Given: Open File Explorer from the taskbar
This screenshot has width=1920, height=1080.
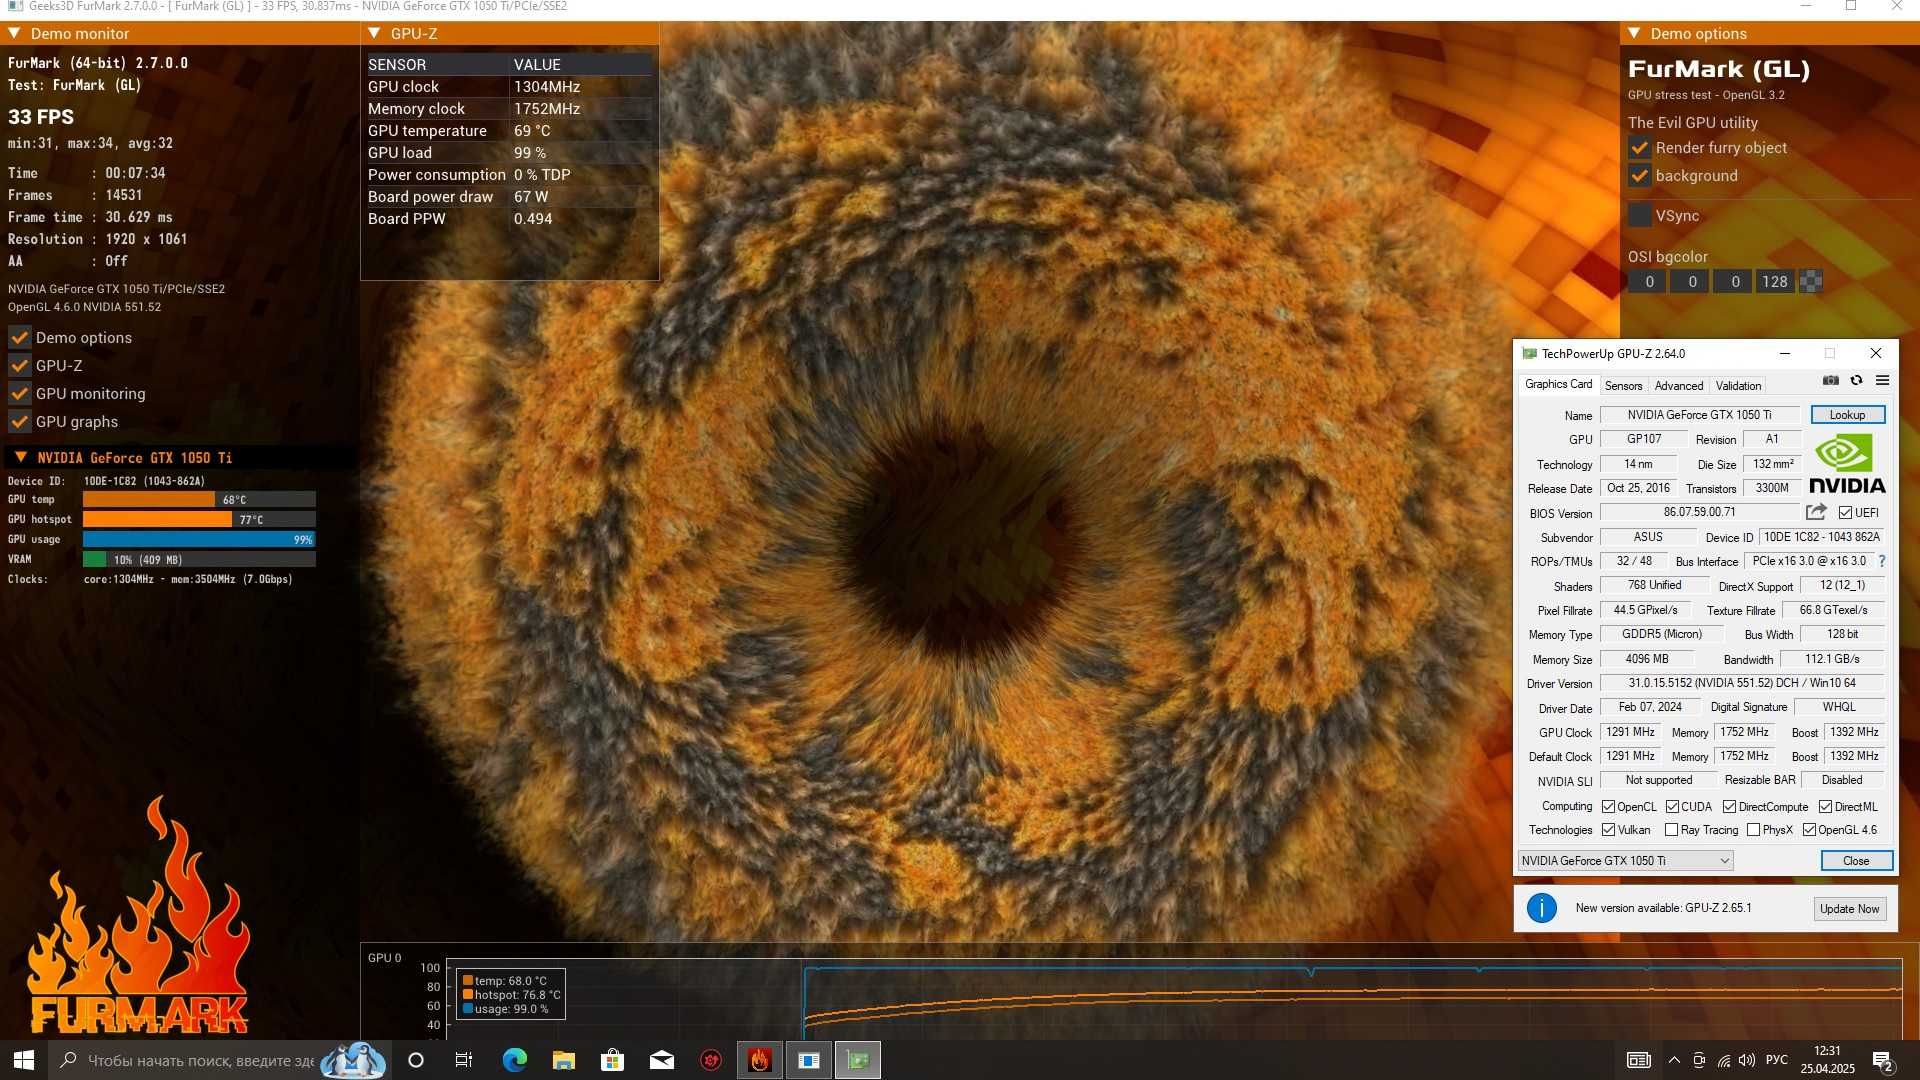Looking at the screenshot, I should pyautogui.click(x=563, y=1060).
